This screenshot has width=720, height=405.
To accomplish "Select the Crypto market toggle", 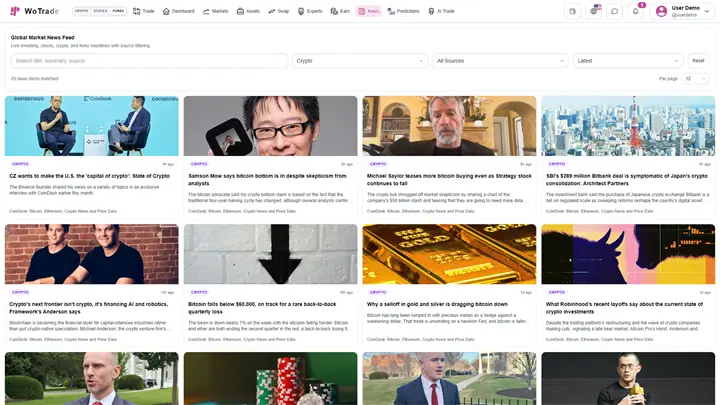I will [81, 11].
